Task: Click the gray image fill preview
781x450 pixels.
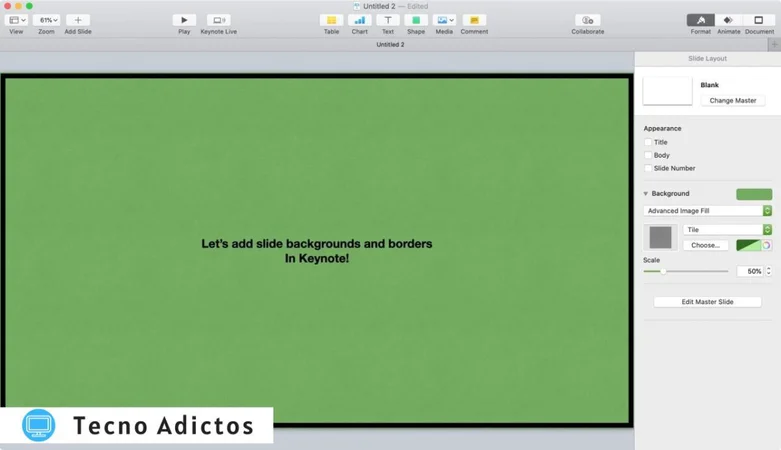Action: [x=660, y=237]
